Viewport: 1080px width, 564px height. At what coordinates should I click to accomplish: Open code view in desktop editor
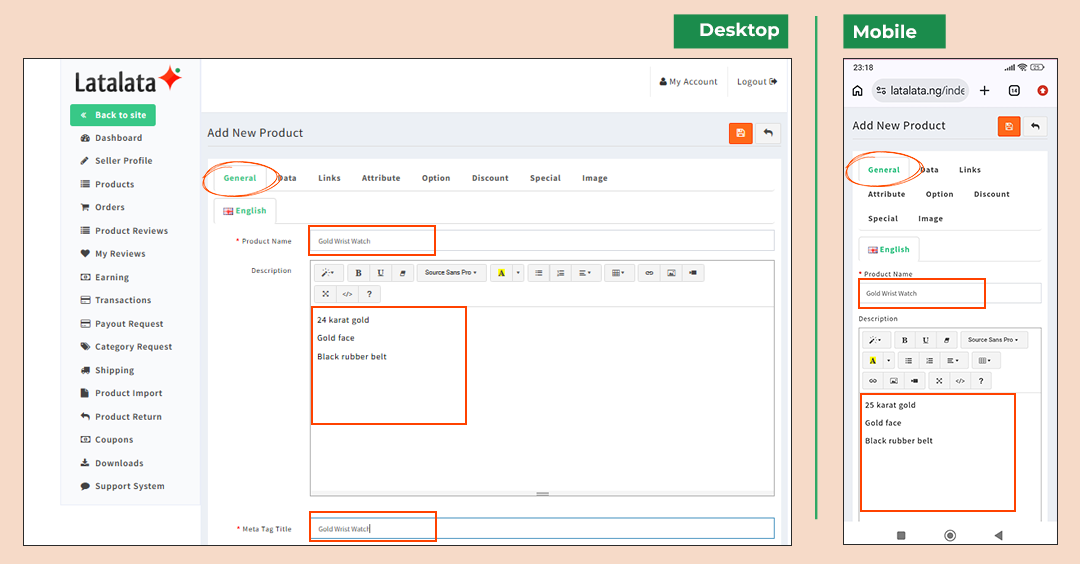(348, 294)
